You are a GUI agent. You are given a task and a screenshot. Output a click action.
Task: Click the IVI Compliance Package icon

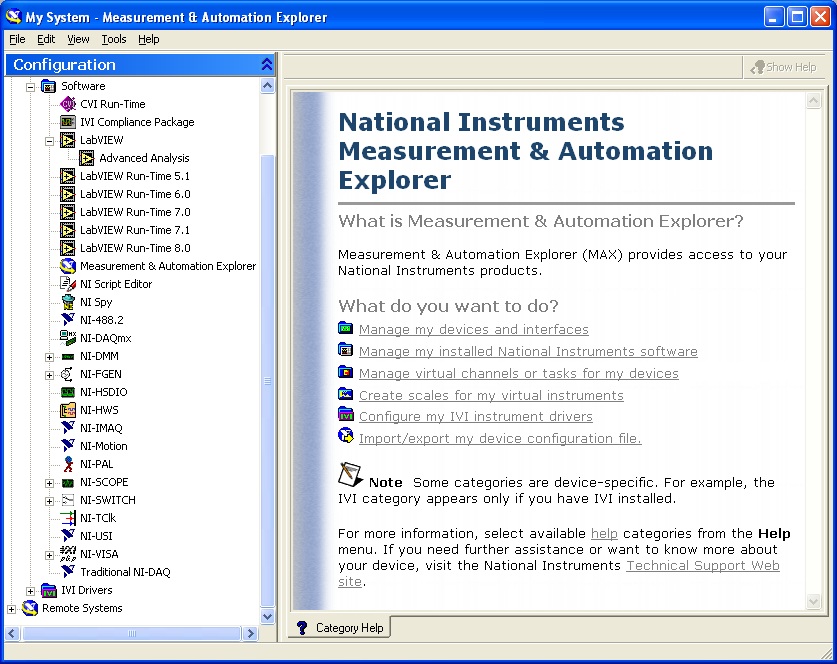68,122
